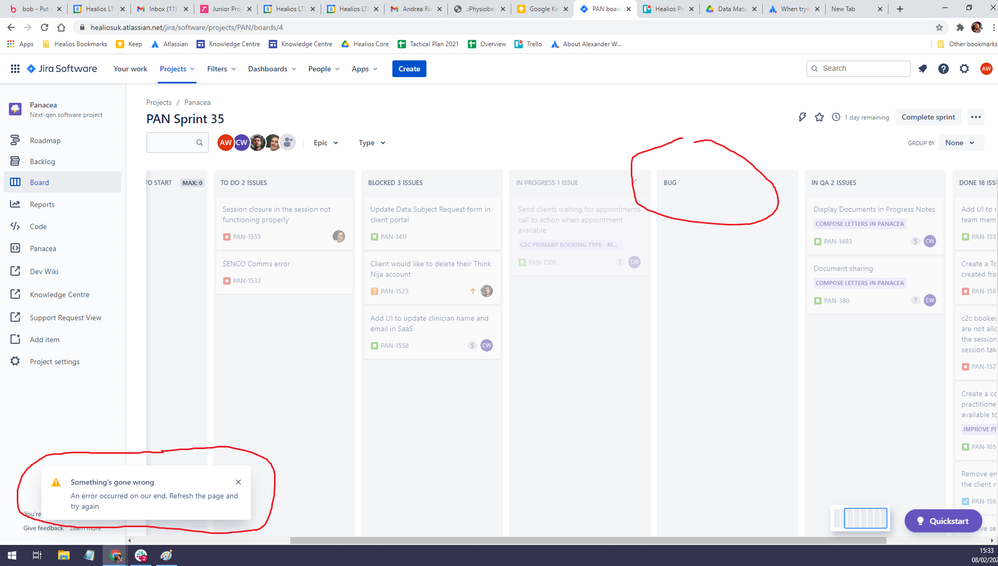Click the horizontal board scrollbar

[x=587, y=540]
